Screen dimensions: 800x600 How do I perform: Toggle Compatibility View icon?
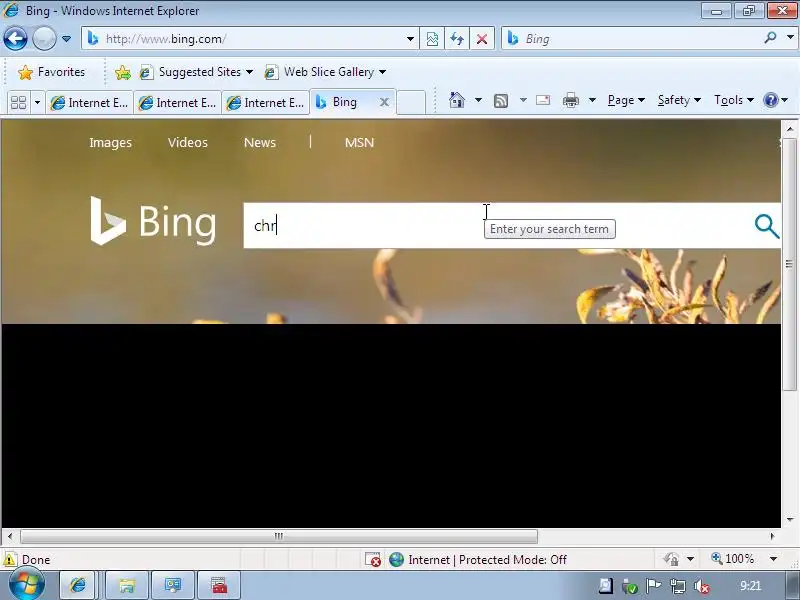[432, 39]
